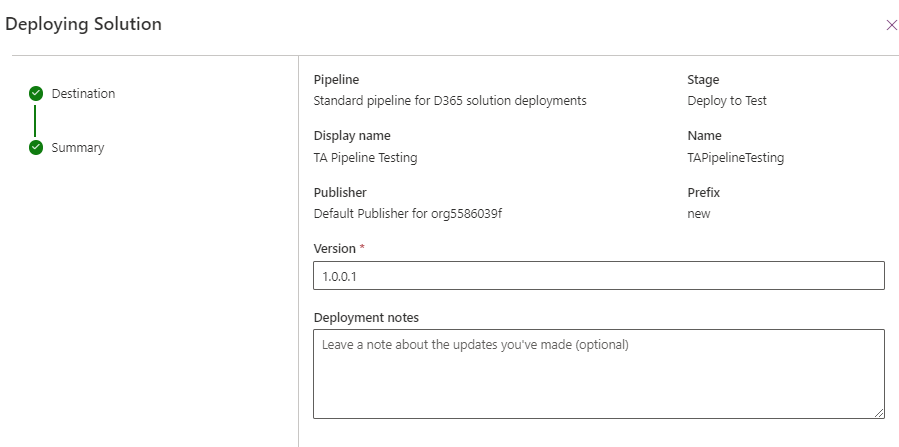Click the 'TA Pipeline Testing' display name
This screenshot has height=447, width=899.
click(x=365, y=157)
